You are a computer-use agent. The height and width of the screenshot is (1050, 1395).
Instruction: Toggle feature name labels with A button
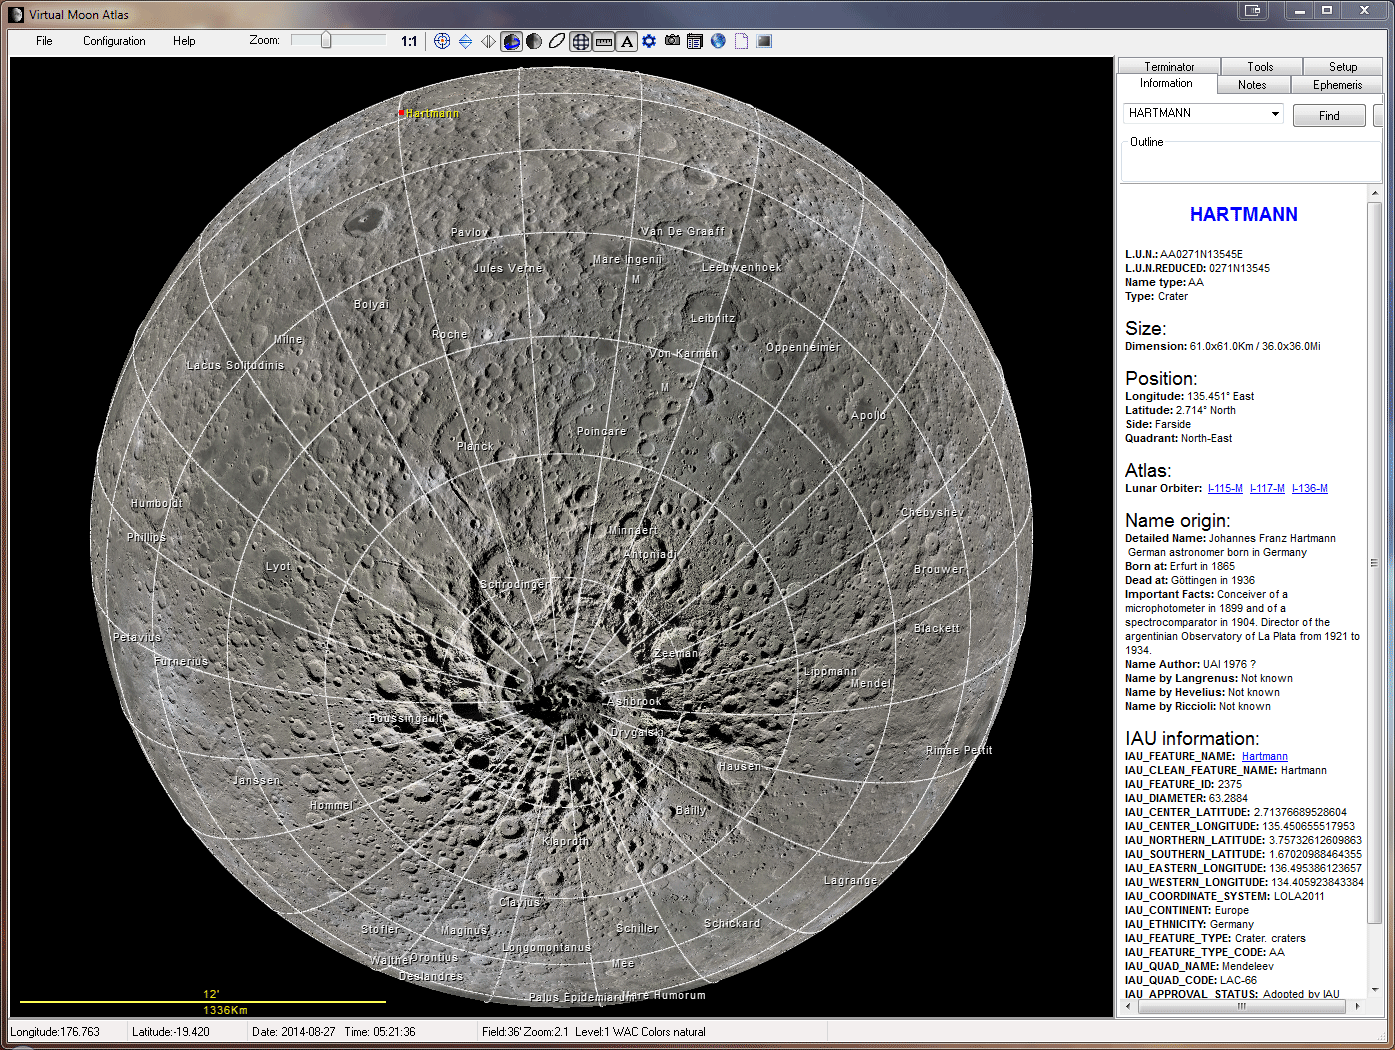point(626,41)
